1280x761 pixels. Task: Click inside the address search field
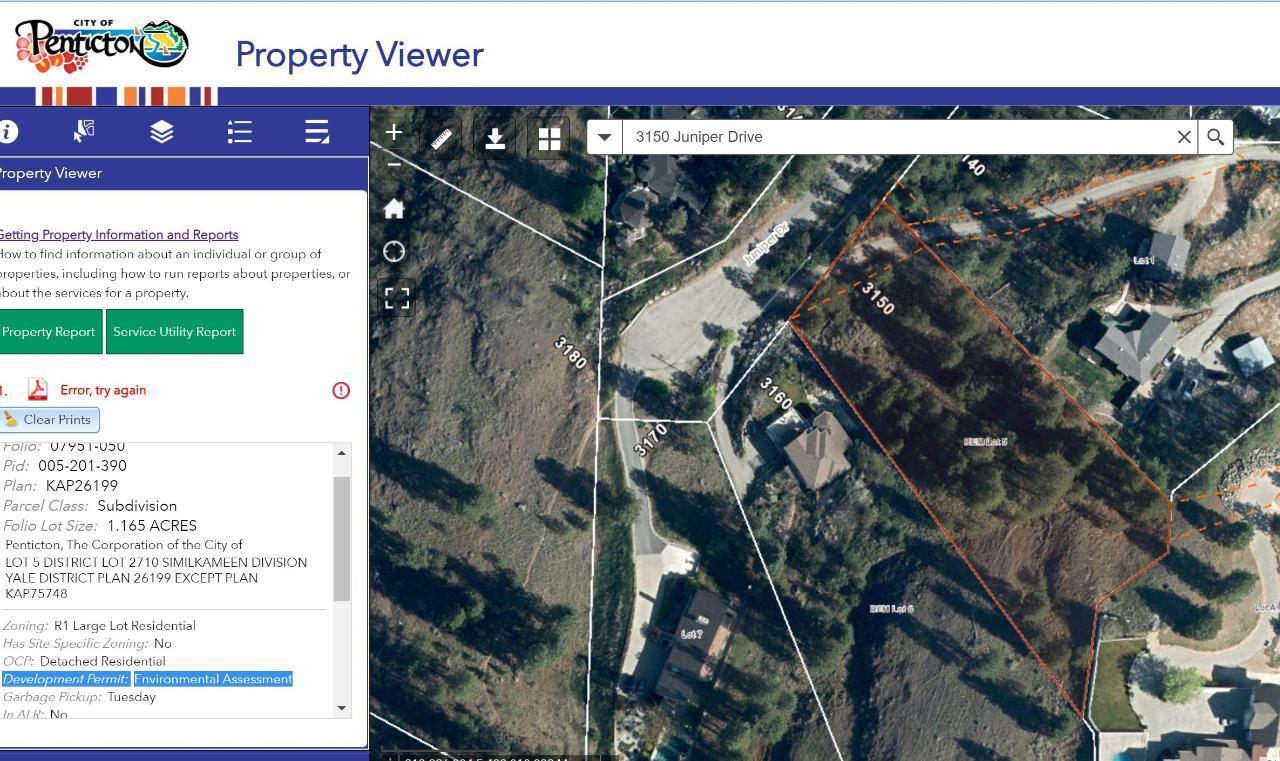[x=890, y=137]
